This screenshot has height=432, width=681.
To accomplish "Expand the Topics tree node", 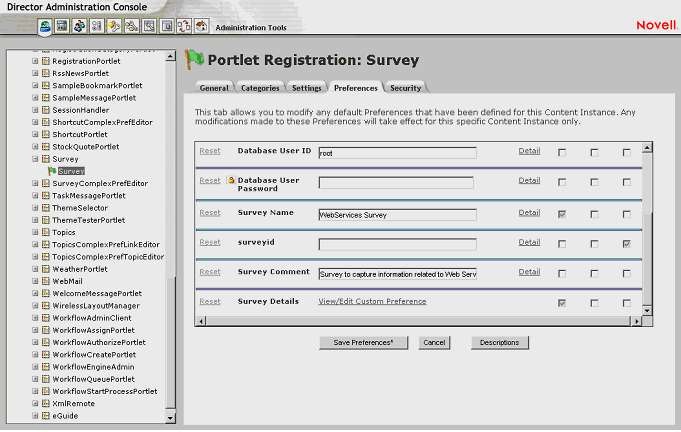I will pyautogui.click(x=35, y=232).
